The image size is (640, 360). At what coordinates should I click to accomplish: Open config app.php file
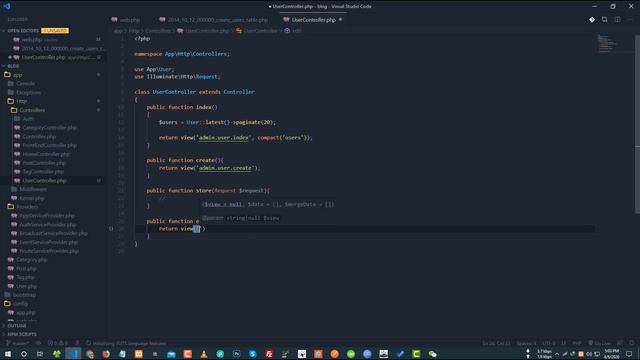click(22, 313)
